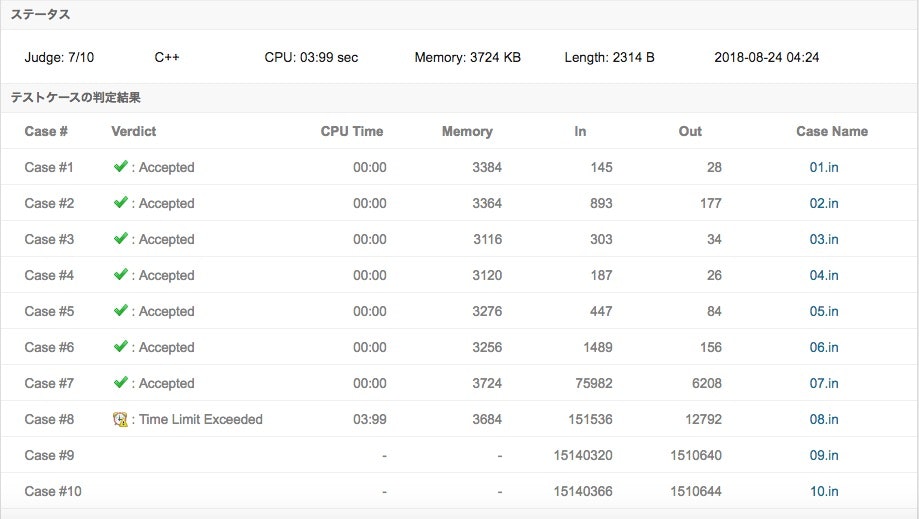Open the 10.in case file link

pos(823,491)
